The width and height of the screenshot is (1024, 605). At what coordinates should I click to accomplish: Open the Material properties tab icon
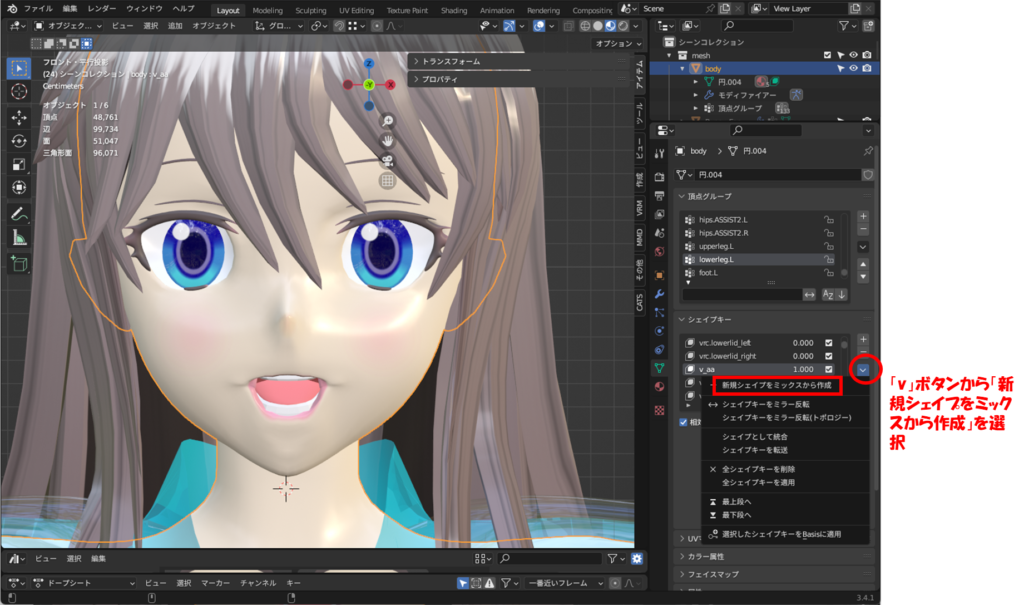click(659, 387)
